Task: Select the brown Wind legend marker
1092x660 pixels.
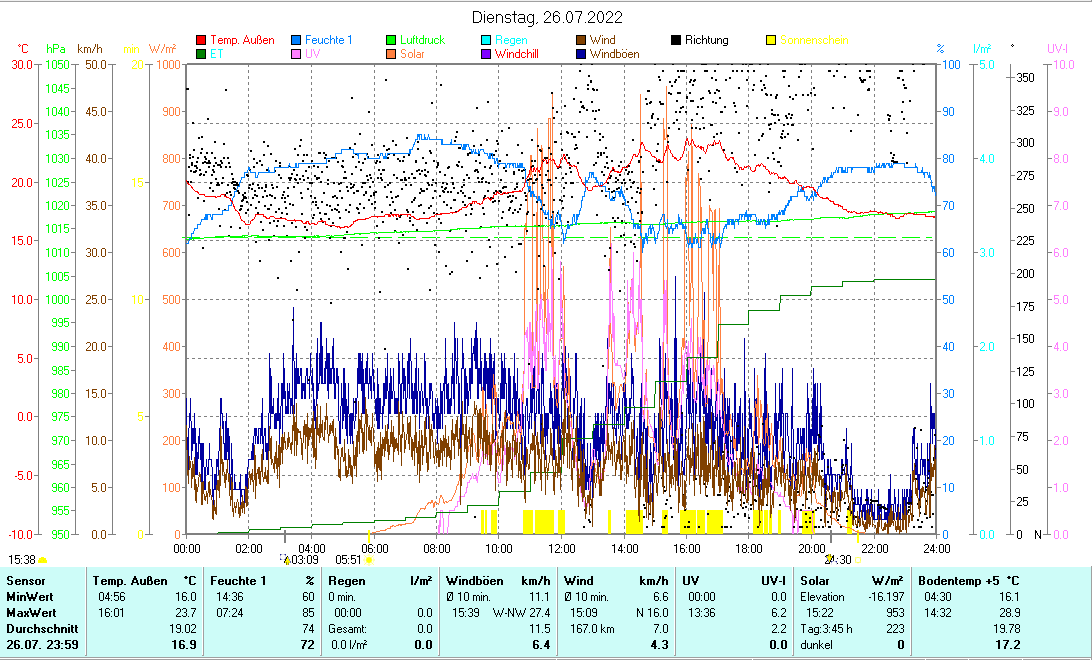Action: tap(581, 41)
